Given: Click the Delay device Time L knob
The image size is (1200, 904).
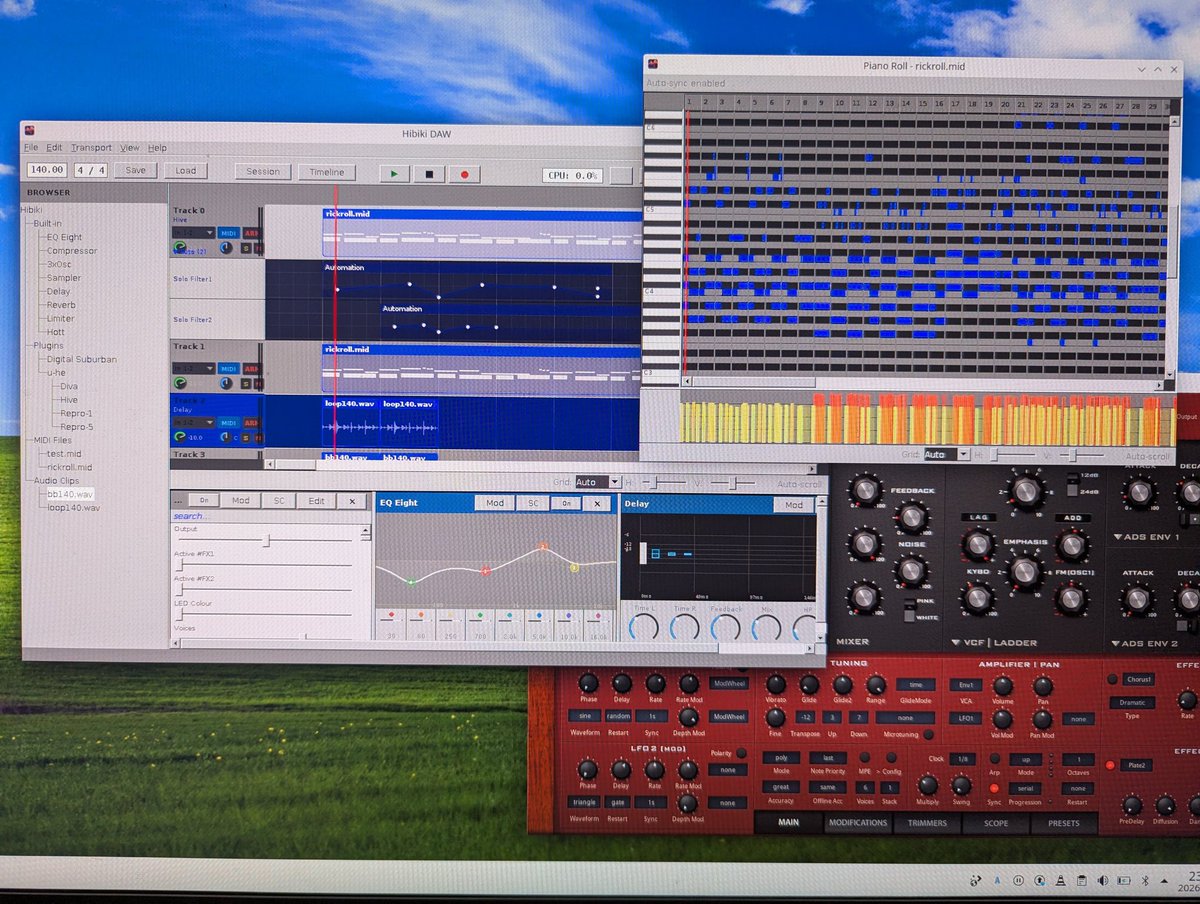Looking at the screenshot, I should pyautogui.click(x=644, y=627).
